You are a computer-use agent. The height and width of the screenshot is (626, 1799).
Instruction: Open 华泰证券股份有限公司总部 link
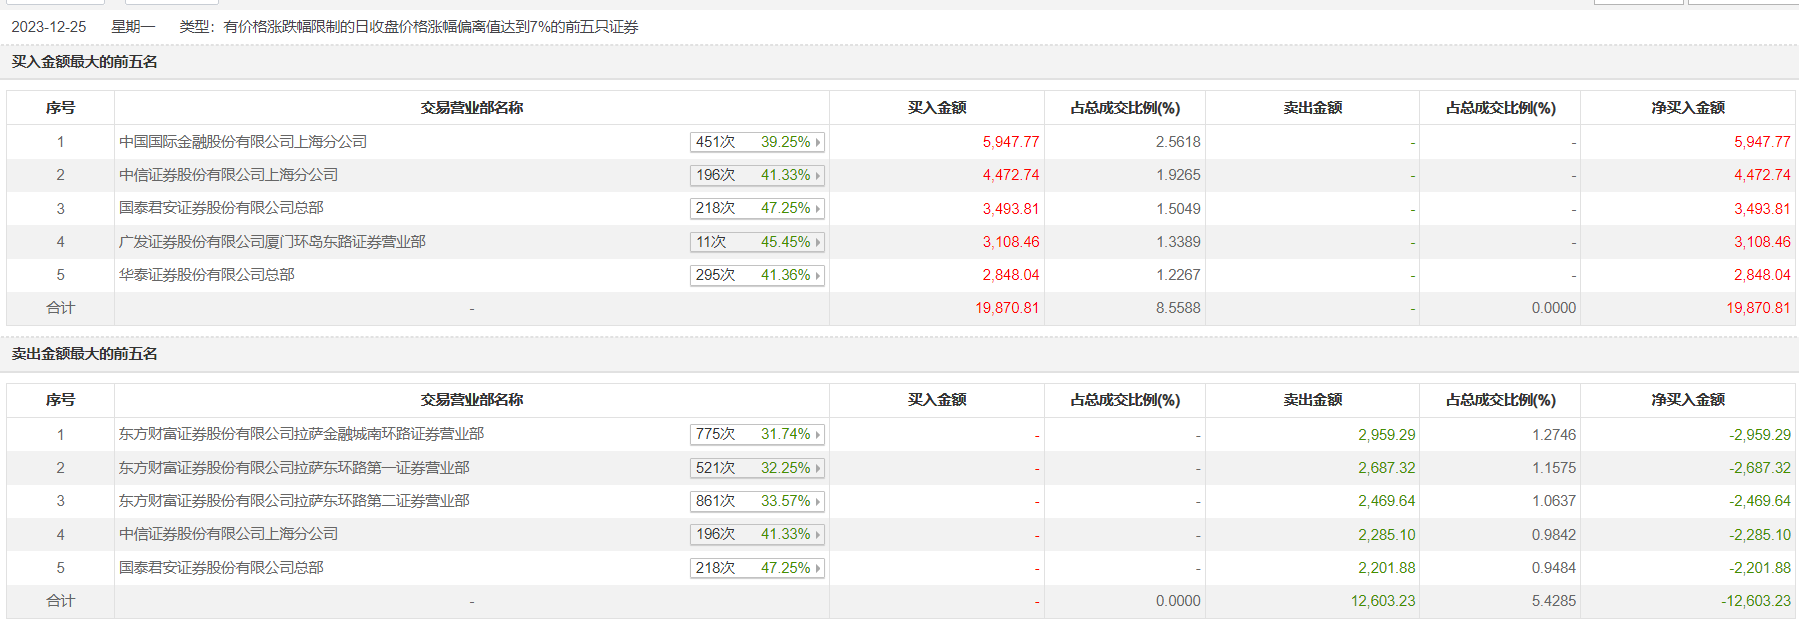pyautogui.click(x=206, y=275)
